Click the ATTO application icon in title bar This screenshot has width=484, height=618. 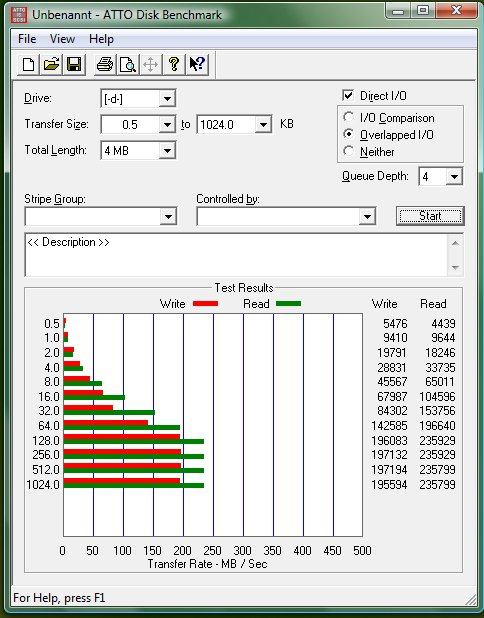click(19, 15)
